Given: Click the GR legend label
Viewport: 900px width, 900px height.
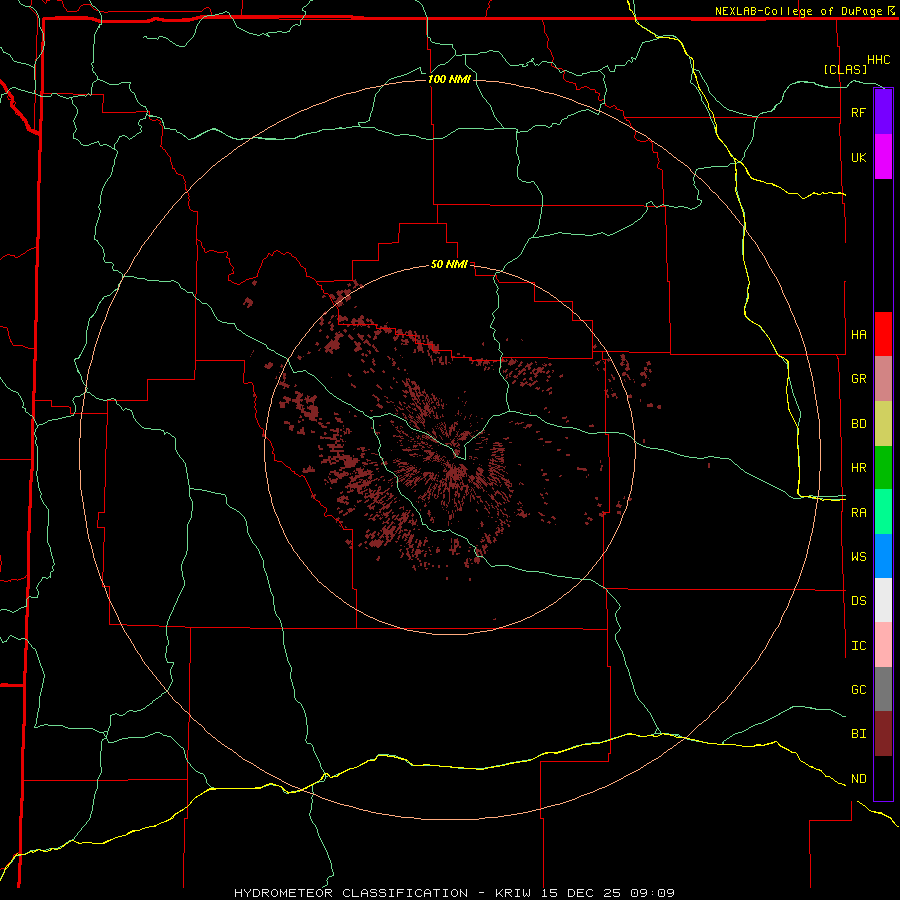Looking at the screenshot, I should (858, 379).
